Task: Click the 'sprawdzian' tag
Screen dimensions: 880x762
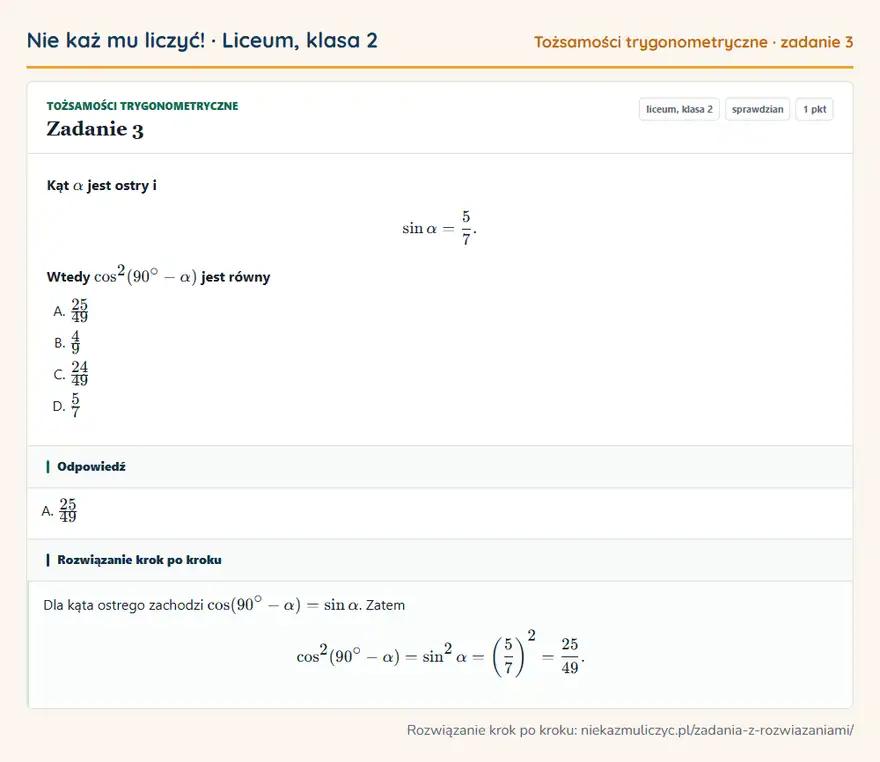Action: 757,109
